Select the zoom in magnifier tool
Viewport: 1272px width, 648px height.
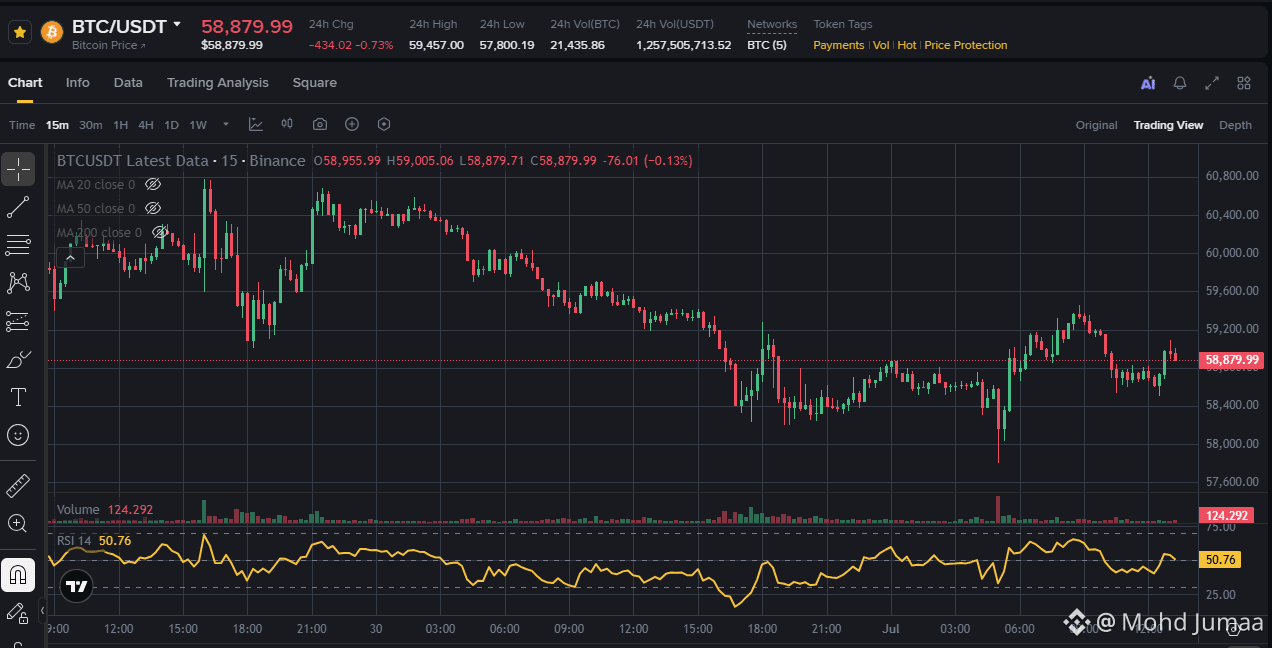tap(18, 523)
